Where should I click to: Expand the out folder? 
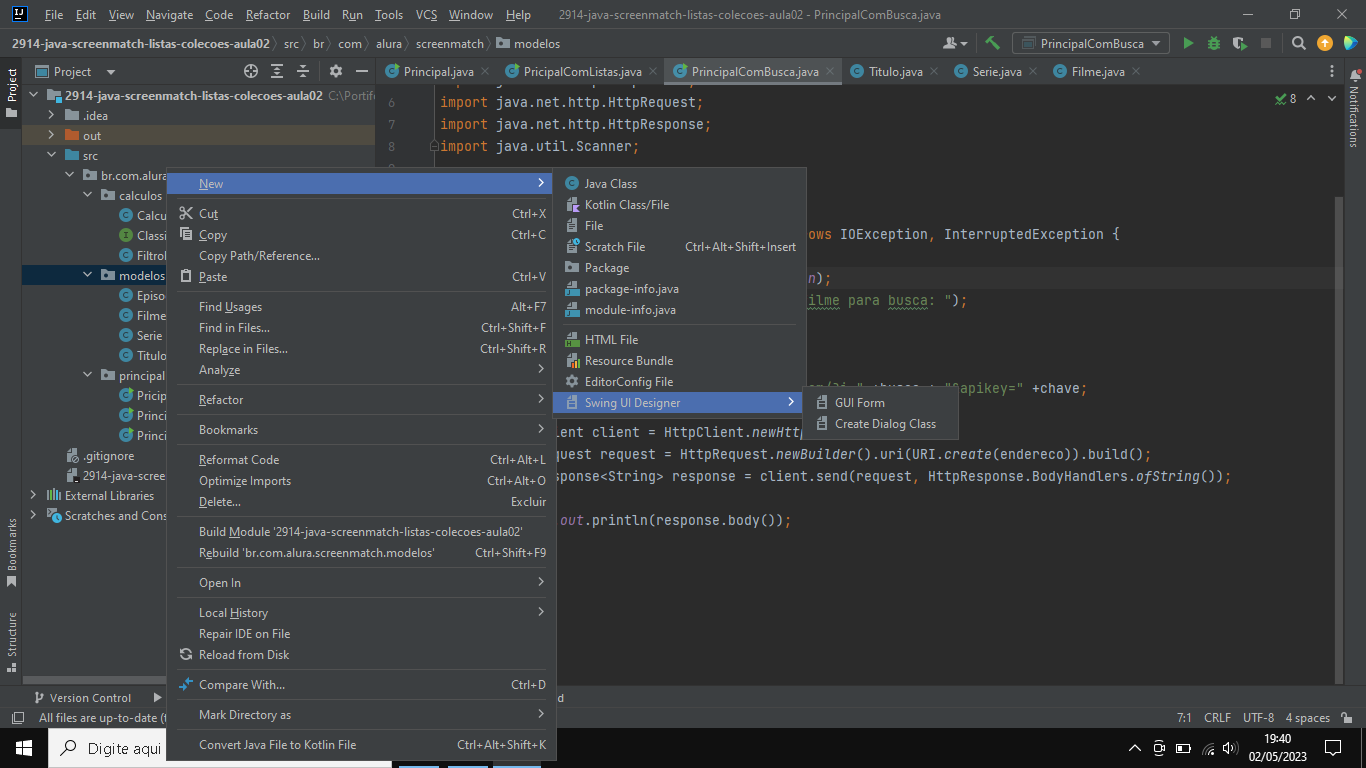[x=53, y=136]
